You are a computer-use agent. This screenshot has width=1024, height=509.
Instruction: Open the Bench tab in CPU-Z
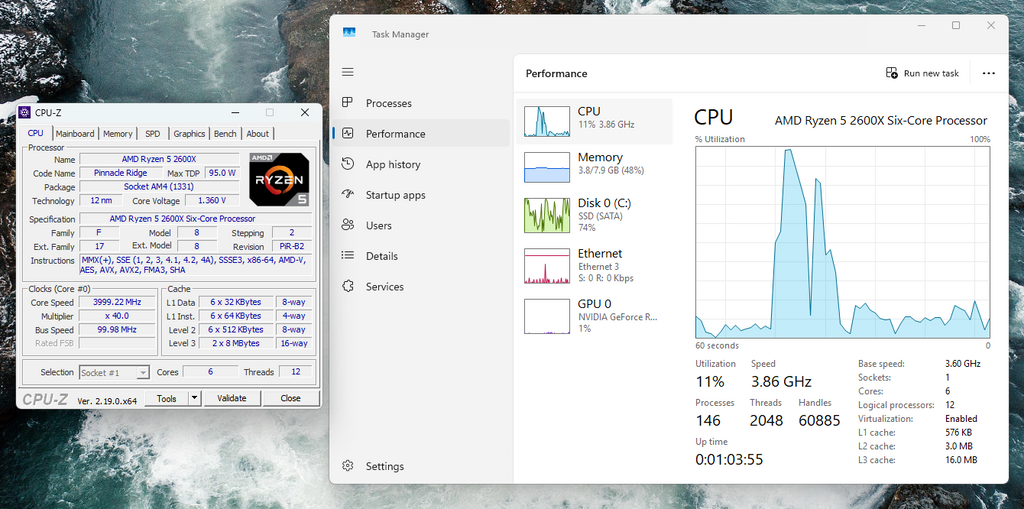(225, 133)
